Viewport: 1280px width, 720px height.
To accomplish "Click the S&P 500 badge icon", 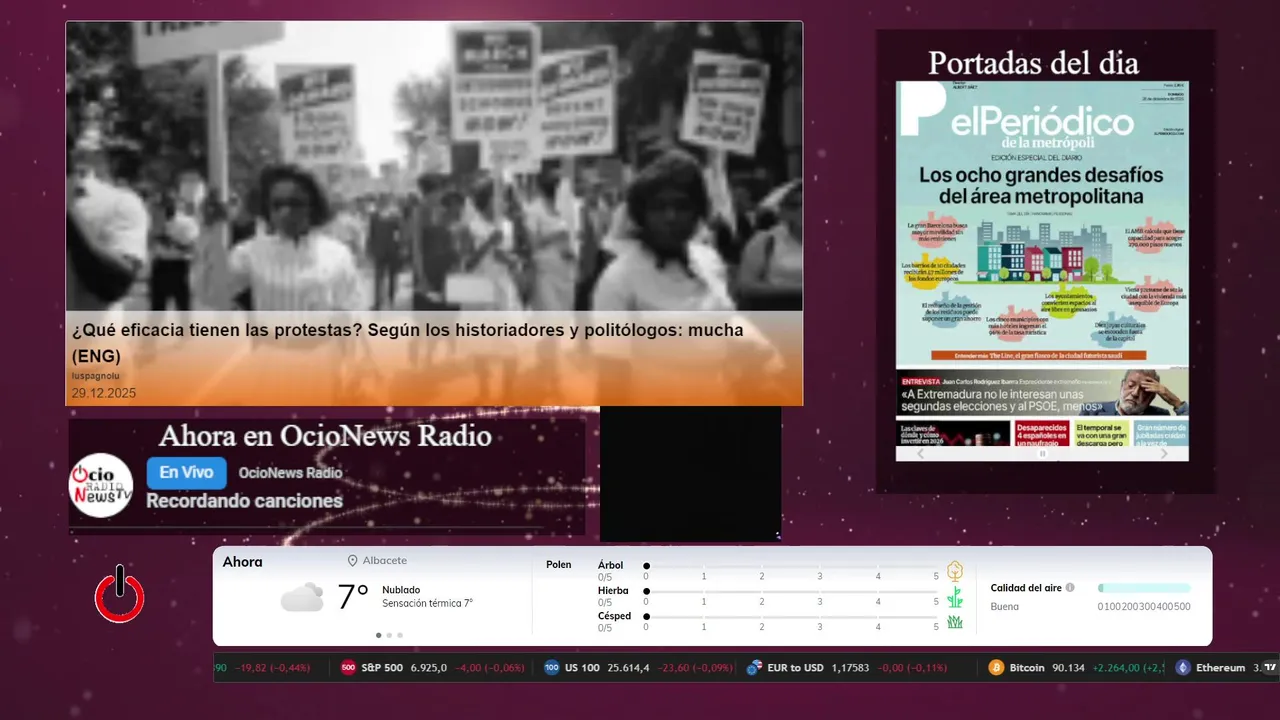I will click(x=348, y=668).
